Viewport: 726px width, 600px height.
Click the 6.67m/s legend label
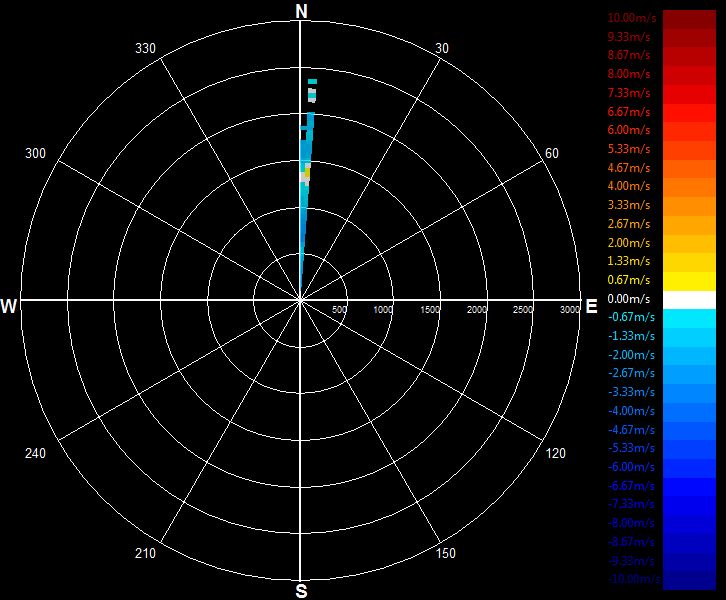(x=629, y=112)
